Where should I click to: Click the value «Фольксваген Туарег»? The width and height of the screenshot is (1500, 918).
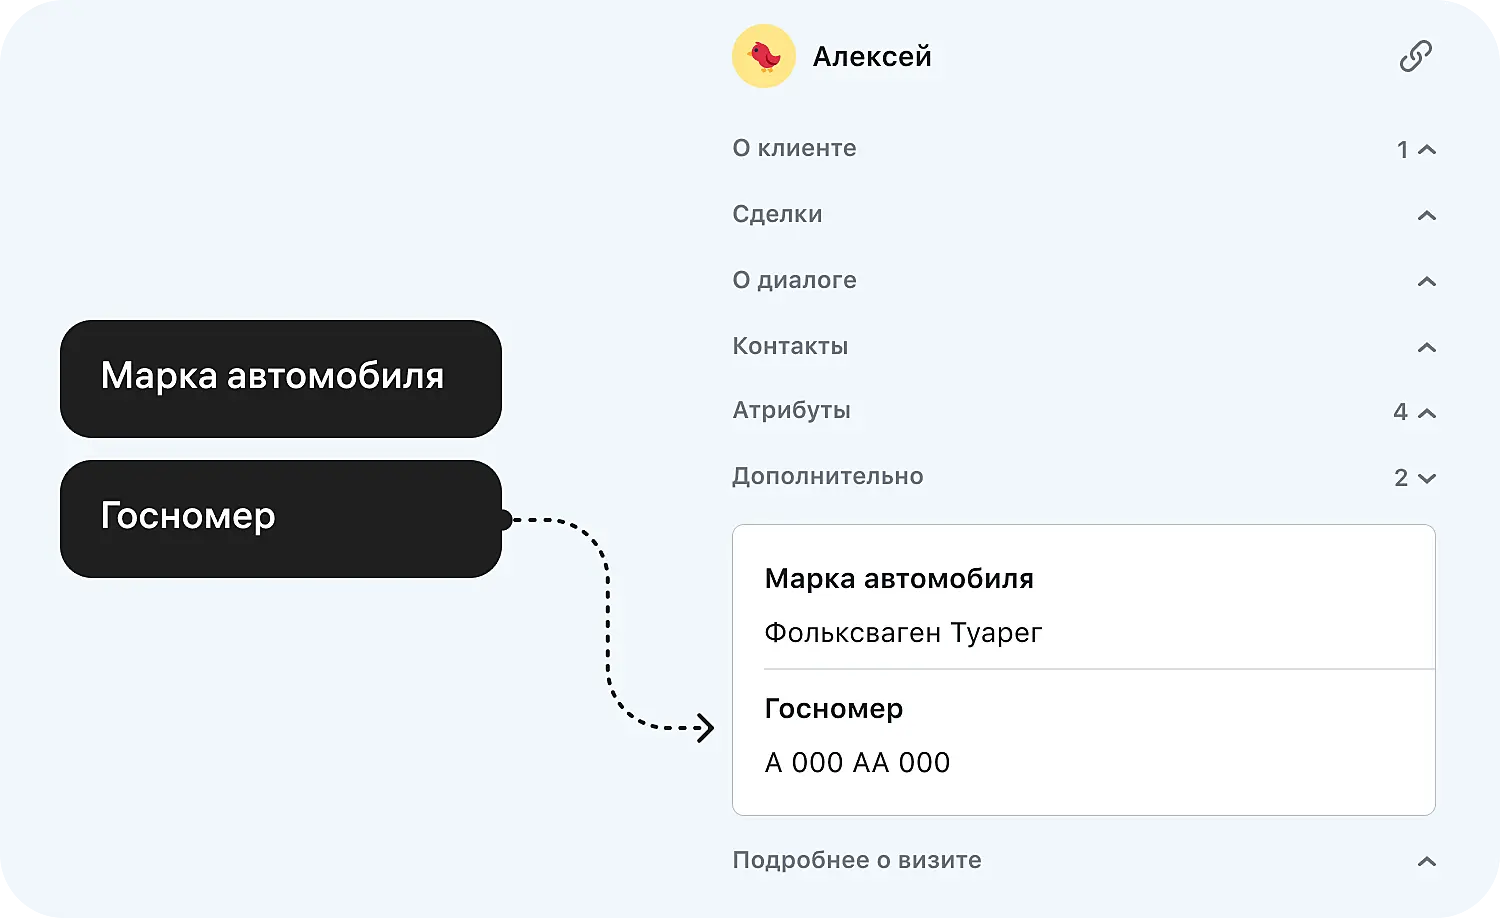pyautogui.click(x=903, y=632)
